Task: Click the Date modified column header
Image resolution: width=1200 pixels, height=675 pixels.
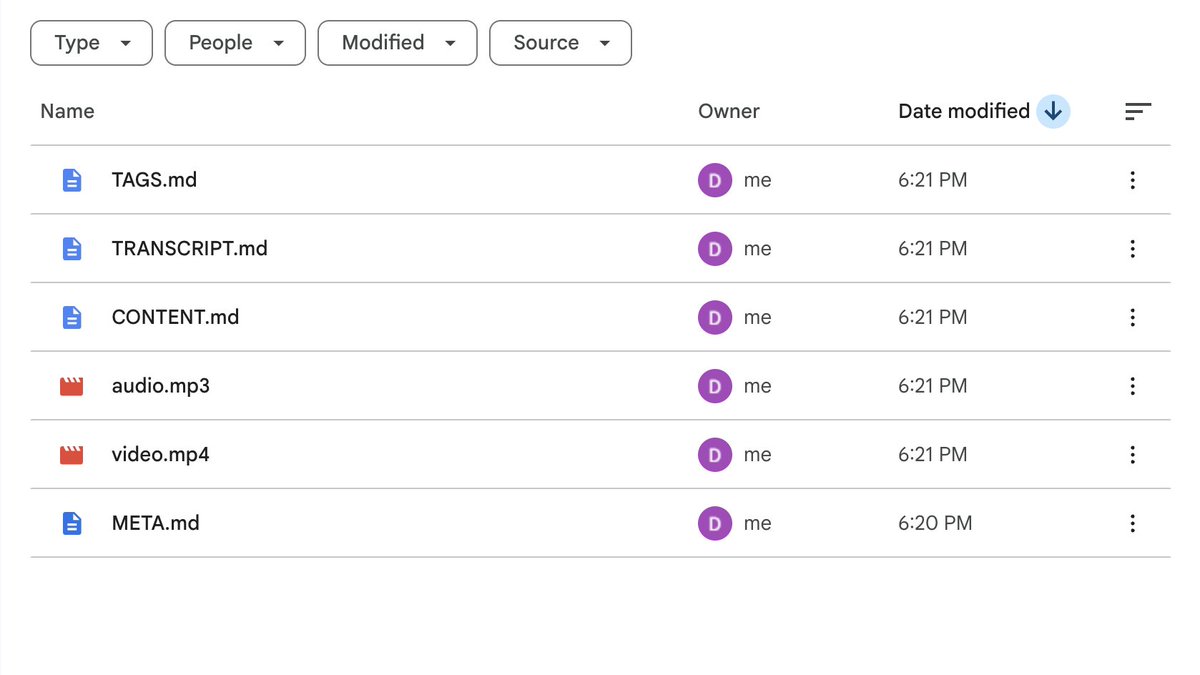Action: pyautogui.click(x=963, y=112)
